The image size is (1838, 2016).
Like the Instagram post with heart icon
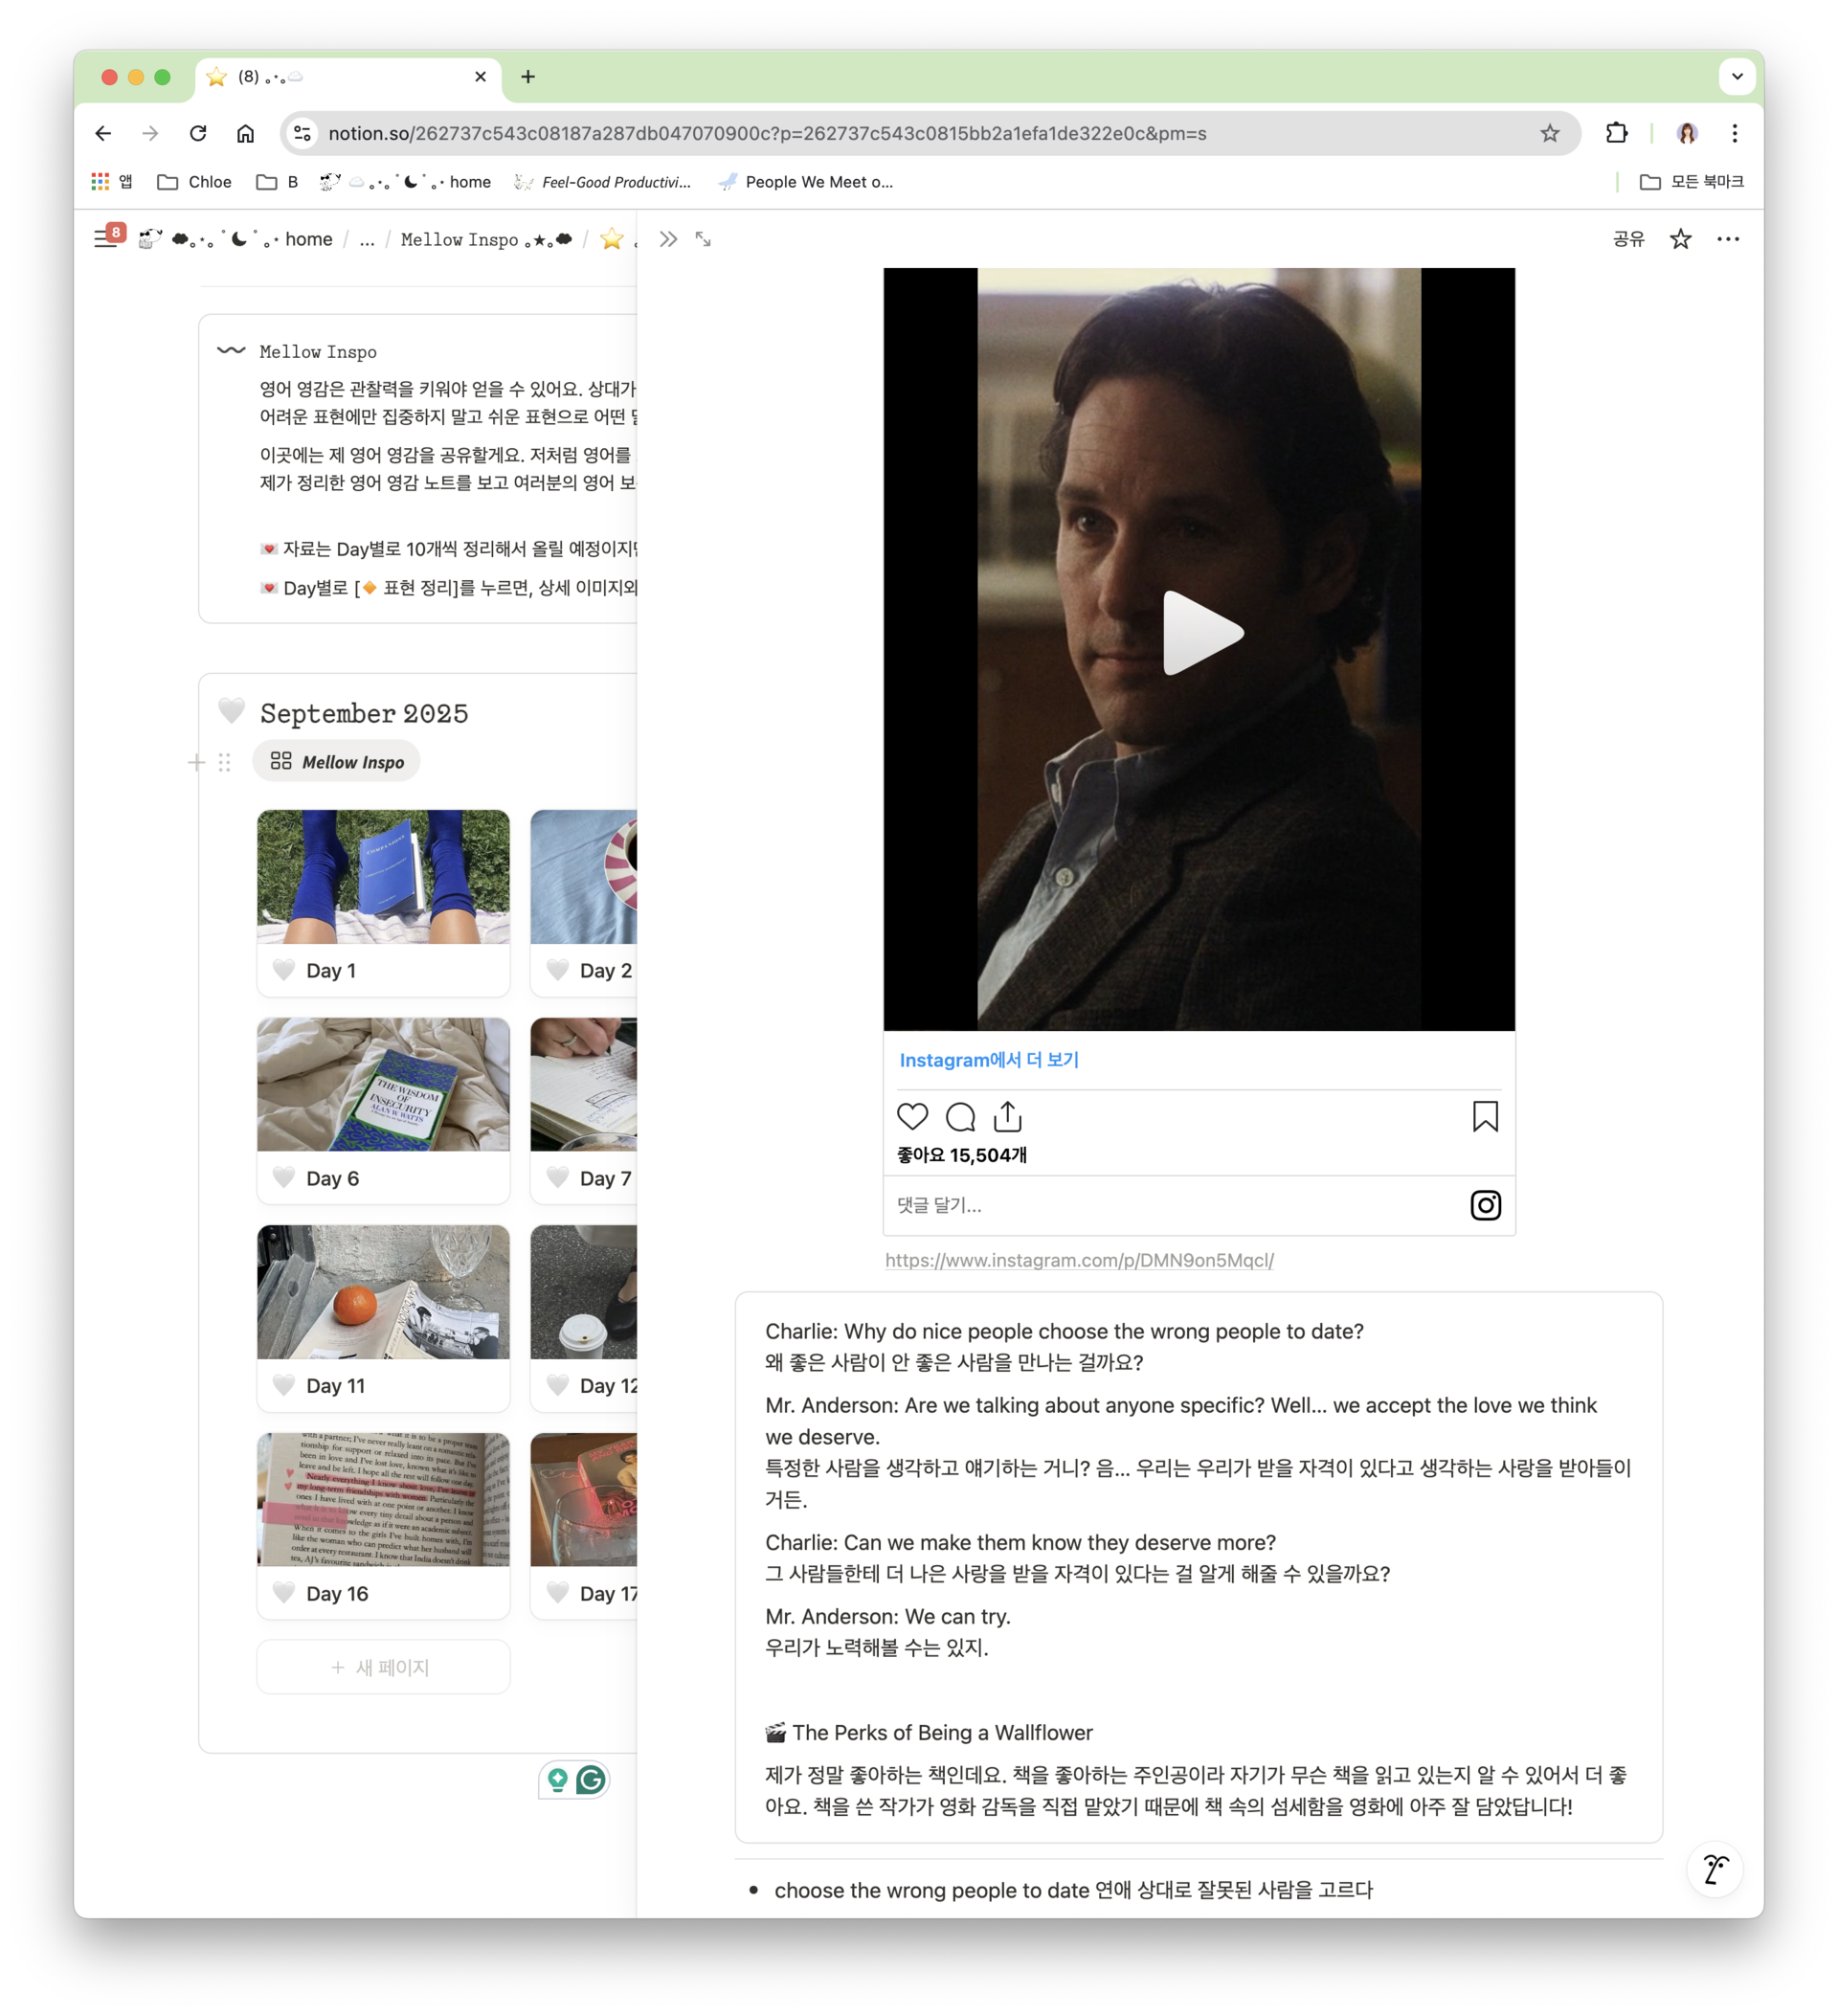(912, 1116)
